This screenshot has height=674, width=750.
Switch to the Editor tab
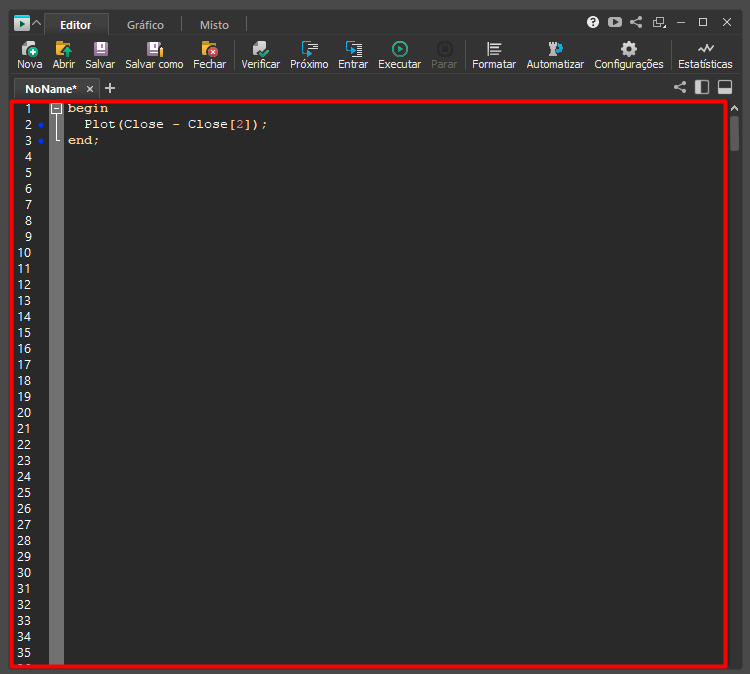(x=76, y=25)
